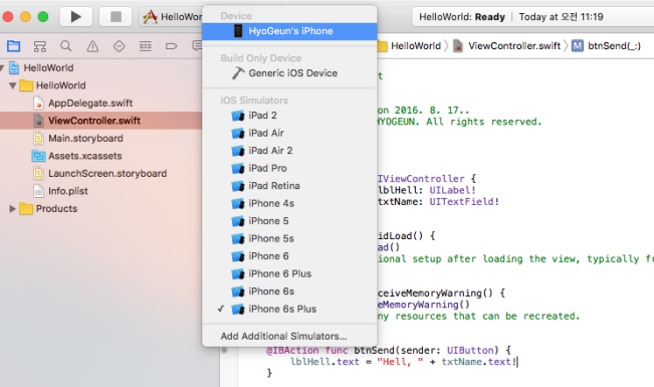Select iPhone 6 simulator
The height and width of the screenshot is (387, 654).
[290, 256]
